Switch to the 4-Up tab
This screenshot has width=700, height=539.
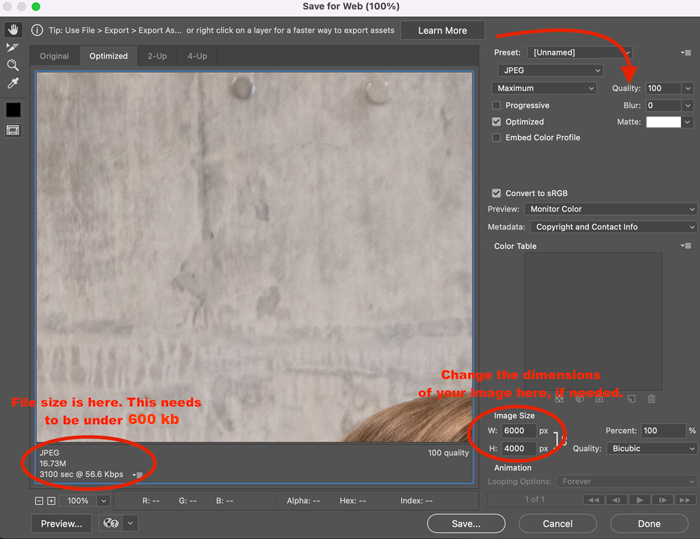[197, 56]
